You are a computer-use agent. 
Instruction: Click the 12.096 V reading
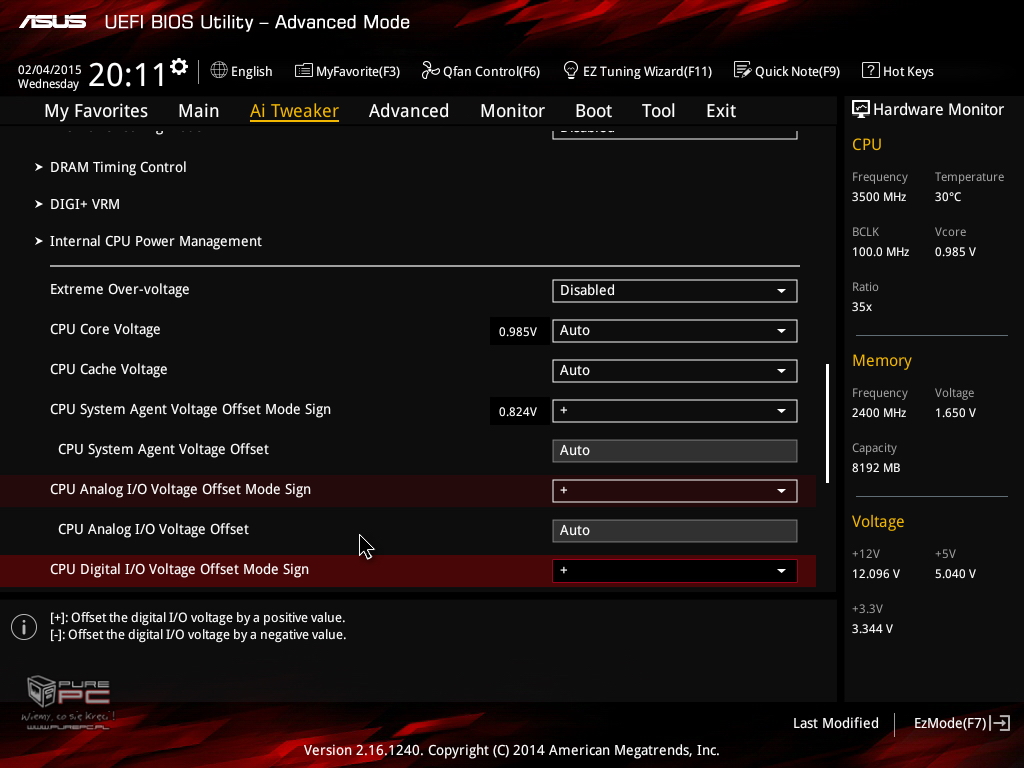tap(876, 573)
